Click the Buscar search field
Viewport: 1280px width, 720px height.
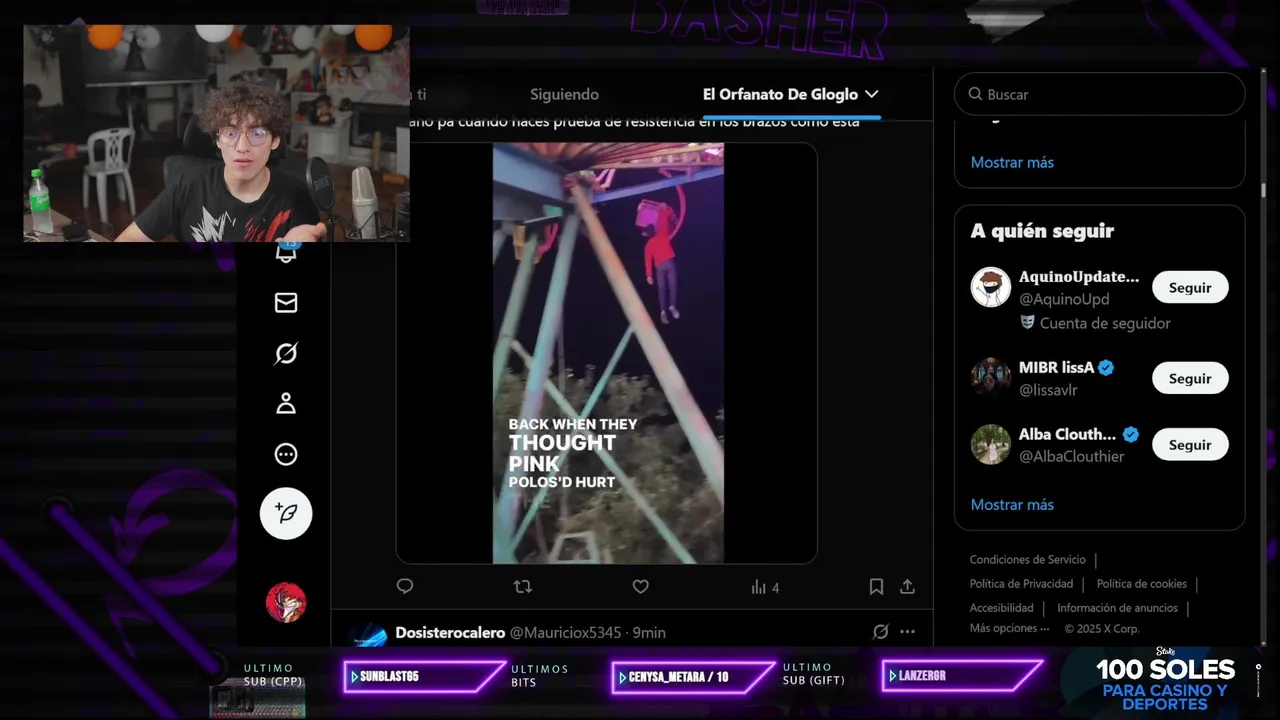tap(1099, 94)
